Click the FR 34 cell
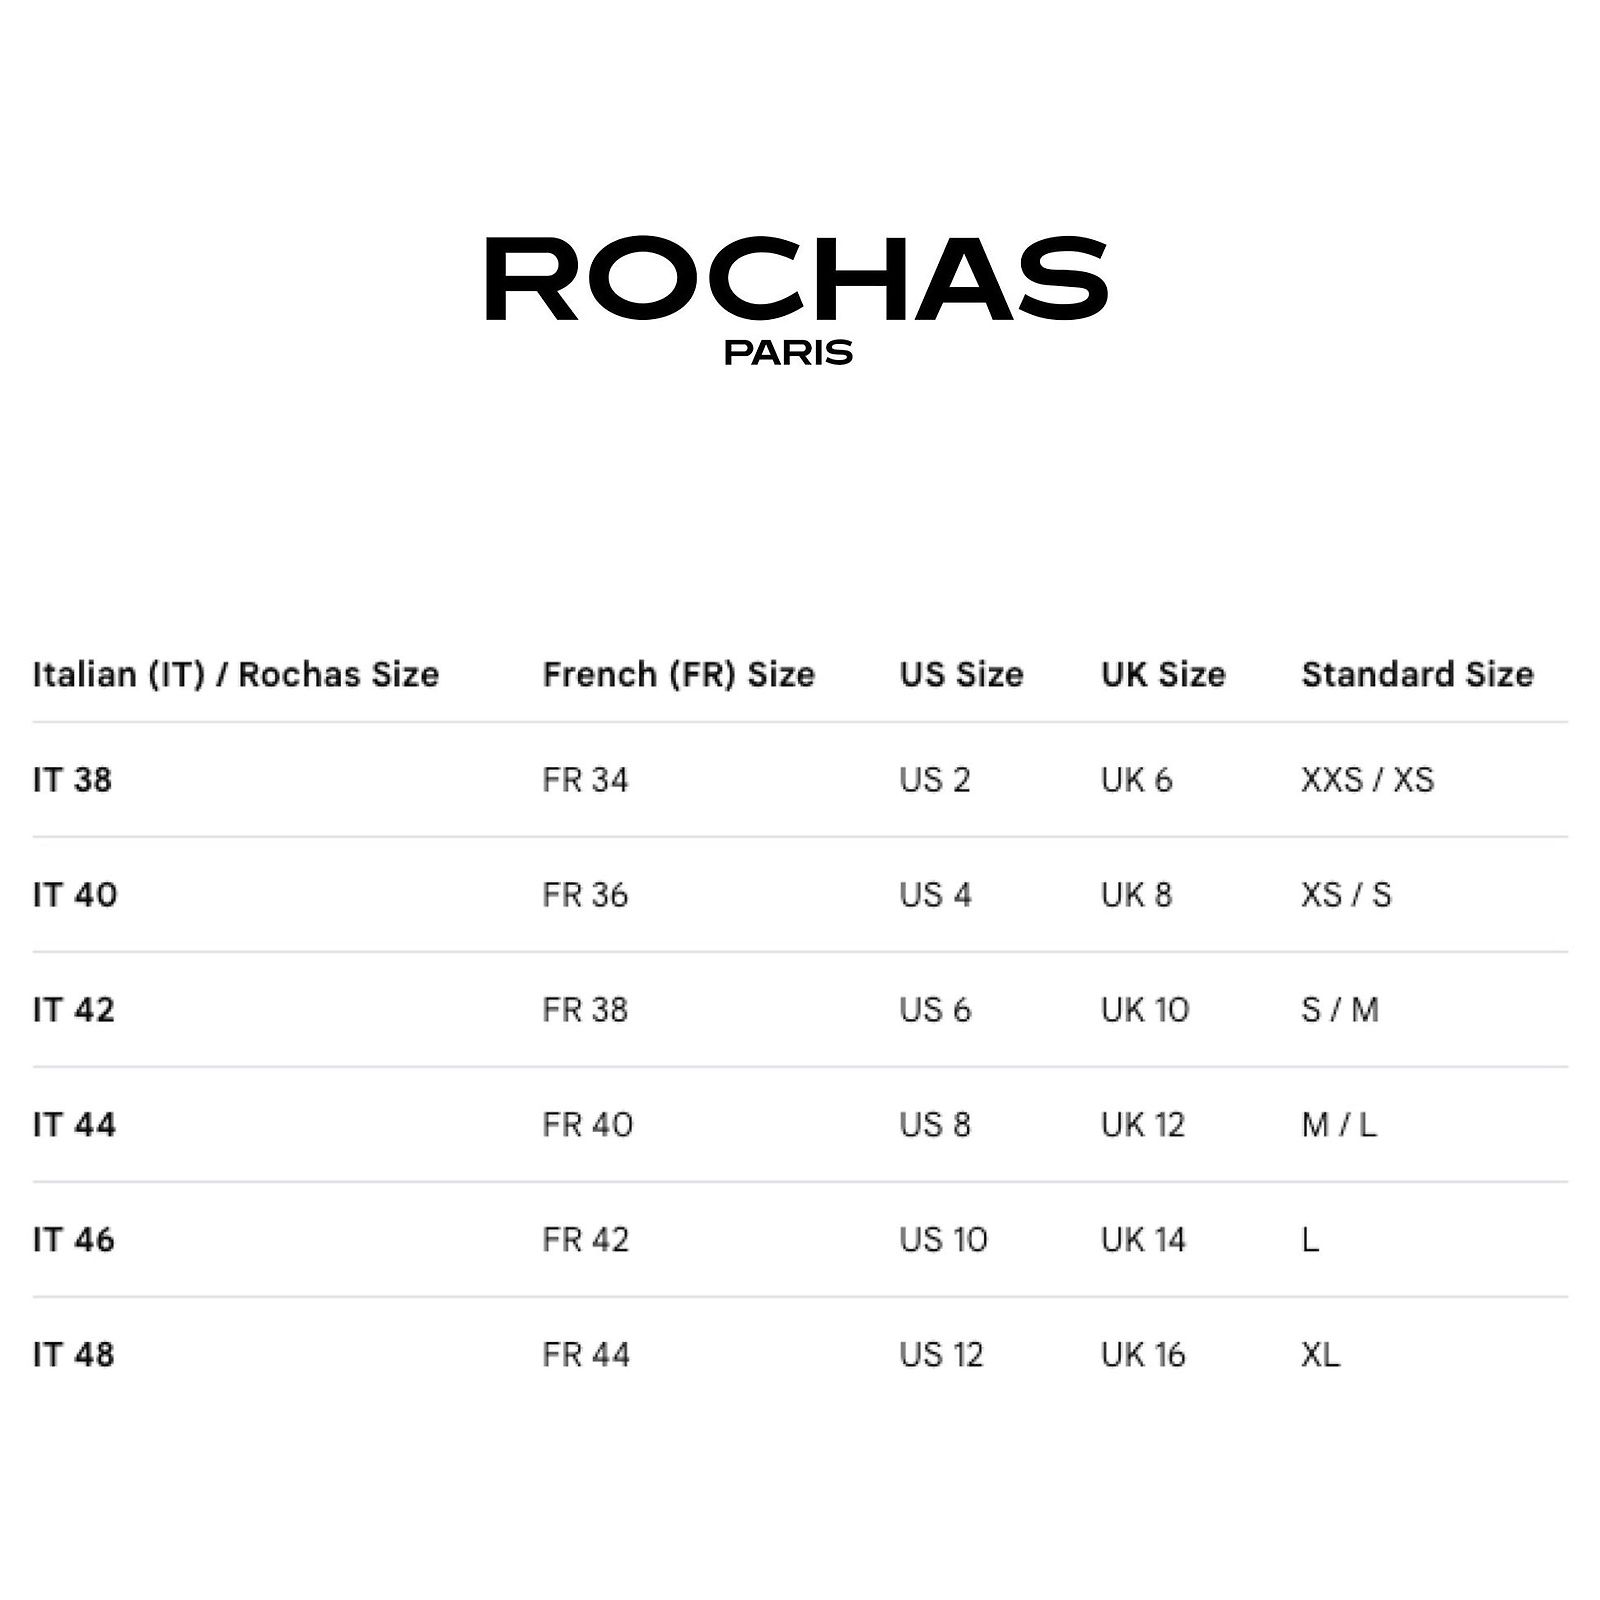1600x1600 pixels. pyautogui.click(x=585, y=780)
